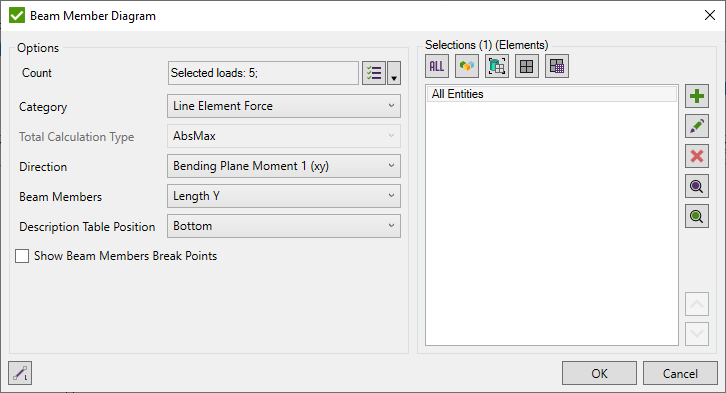
Task: Delete selection with the red X icon
Action: click(x=697, y=156)
